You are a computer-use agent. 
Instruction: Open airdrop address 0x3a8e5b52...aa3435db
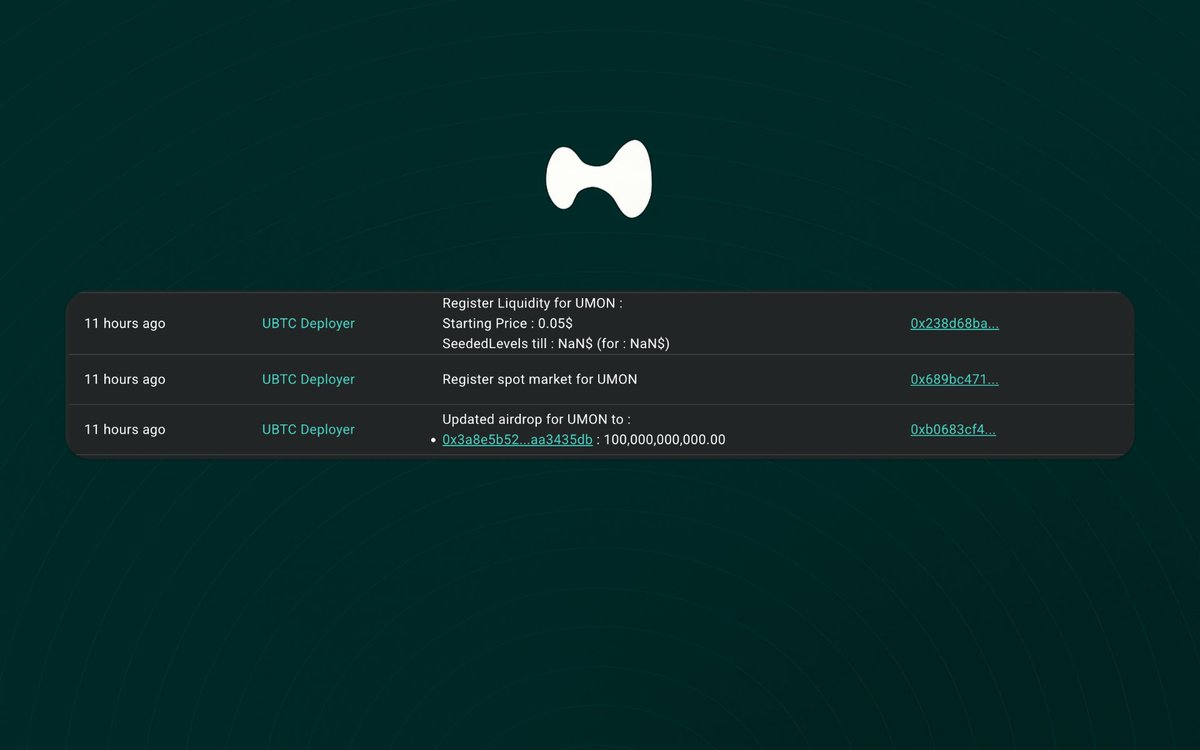[517, 440]
